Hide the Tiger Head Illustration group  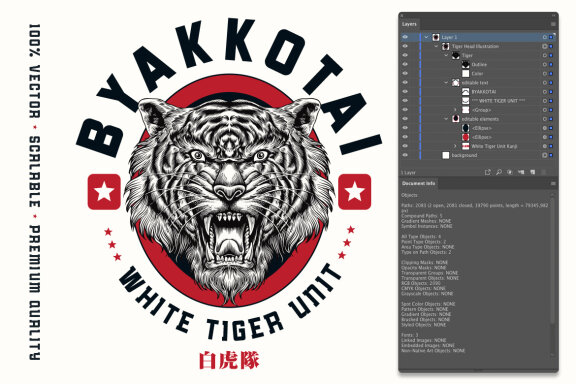405,46
